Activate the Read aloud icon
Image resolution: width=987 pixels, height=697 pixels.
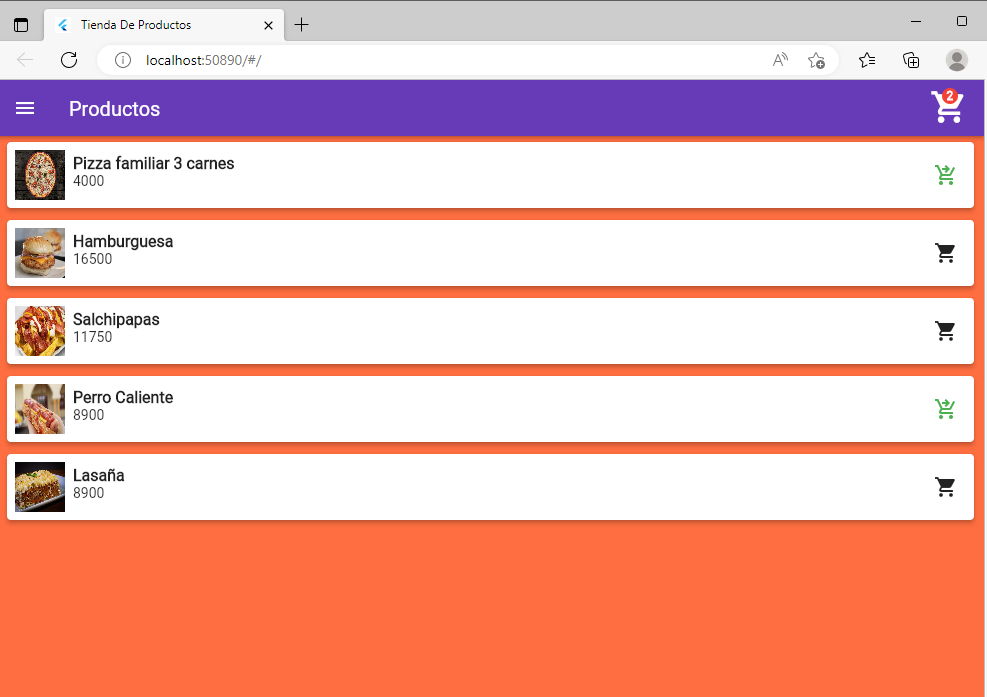coord(780,60)
